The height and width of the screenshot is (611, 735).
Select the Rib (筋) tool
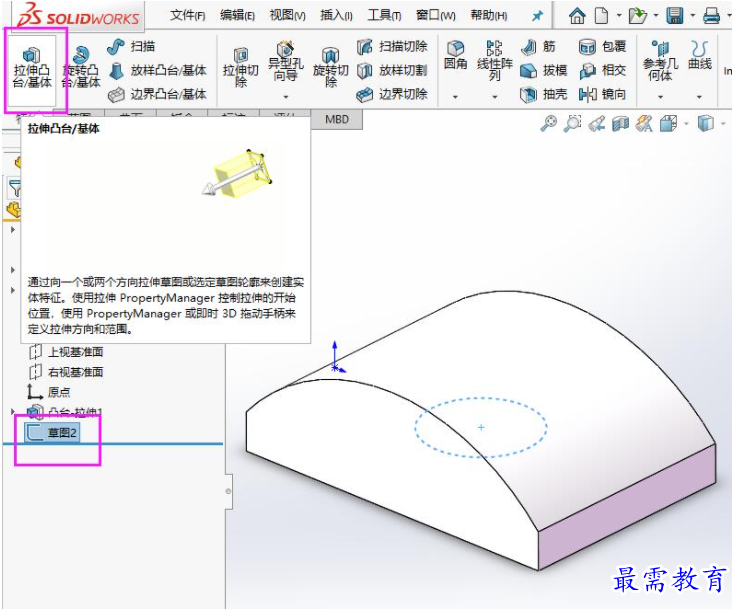coord(538,46)
